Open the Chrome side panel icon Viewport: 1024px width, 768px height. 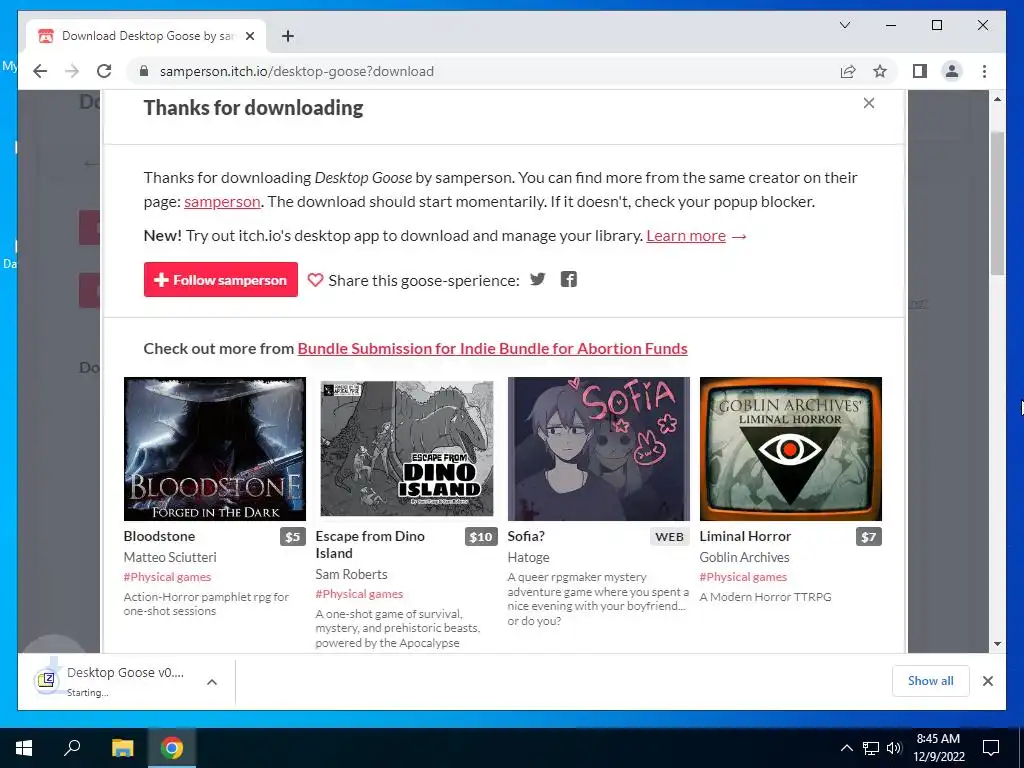(920, 71)
